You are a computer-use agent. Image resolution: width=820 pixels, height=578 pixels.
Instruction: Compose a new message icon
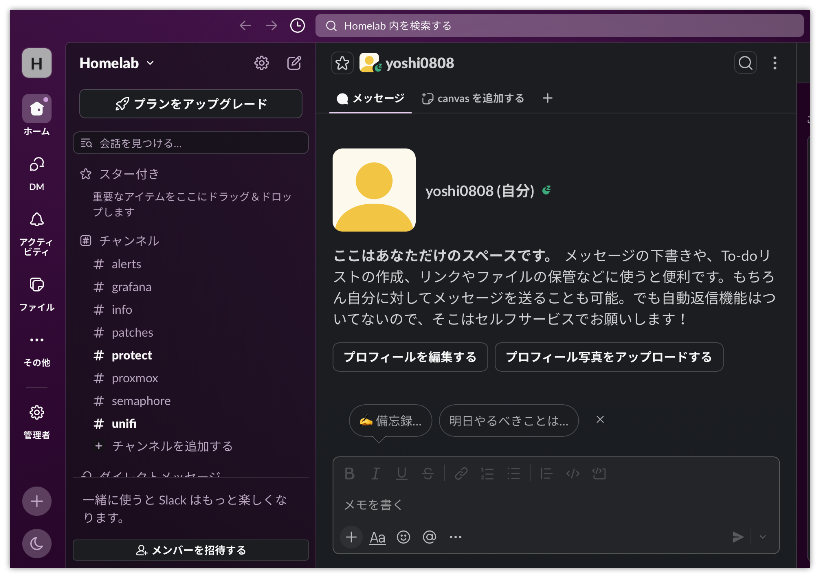[294, 63]
